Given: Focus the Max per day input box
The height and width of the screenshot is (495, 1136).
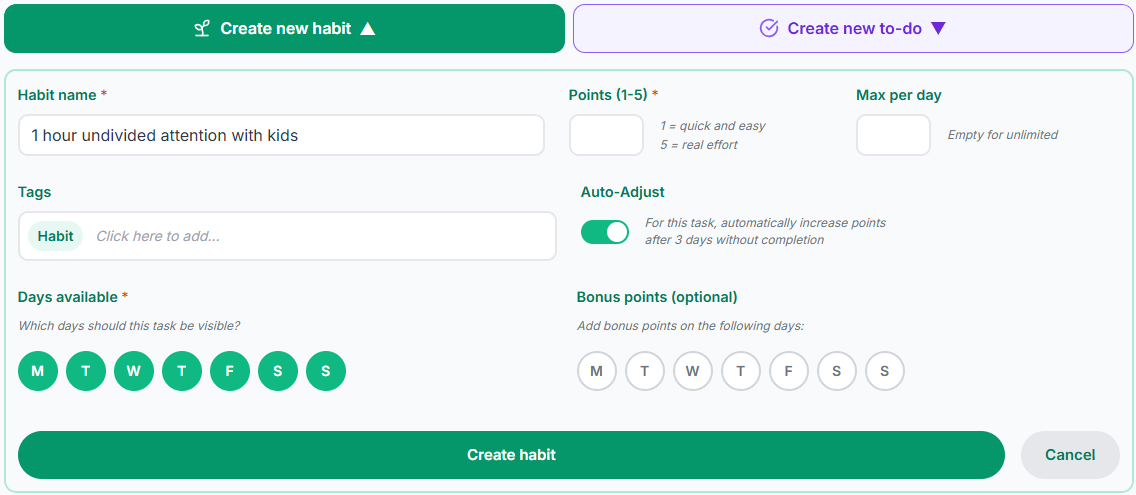Looking at the screenshot, I should [x=893, y=135].
